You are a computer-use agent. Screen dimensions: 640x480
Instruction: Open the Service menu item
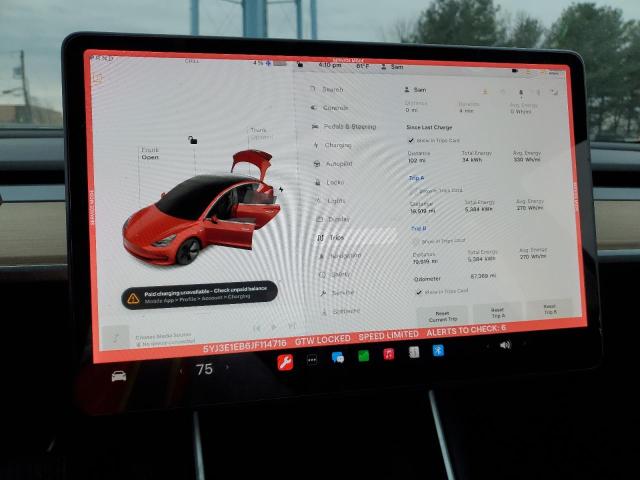pyautogui.click(x=338, y=293)
